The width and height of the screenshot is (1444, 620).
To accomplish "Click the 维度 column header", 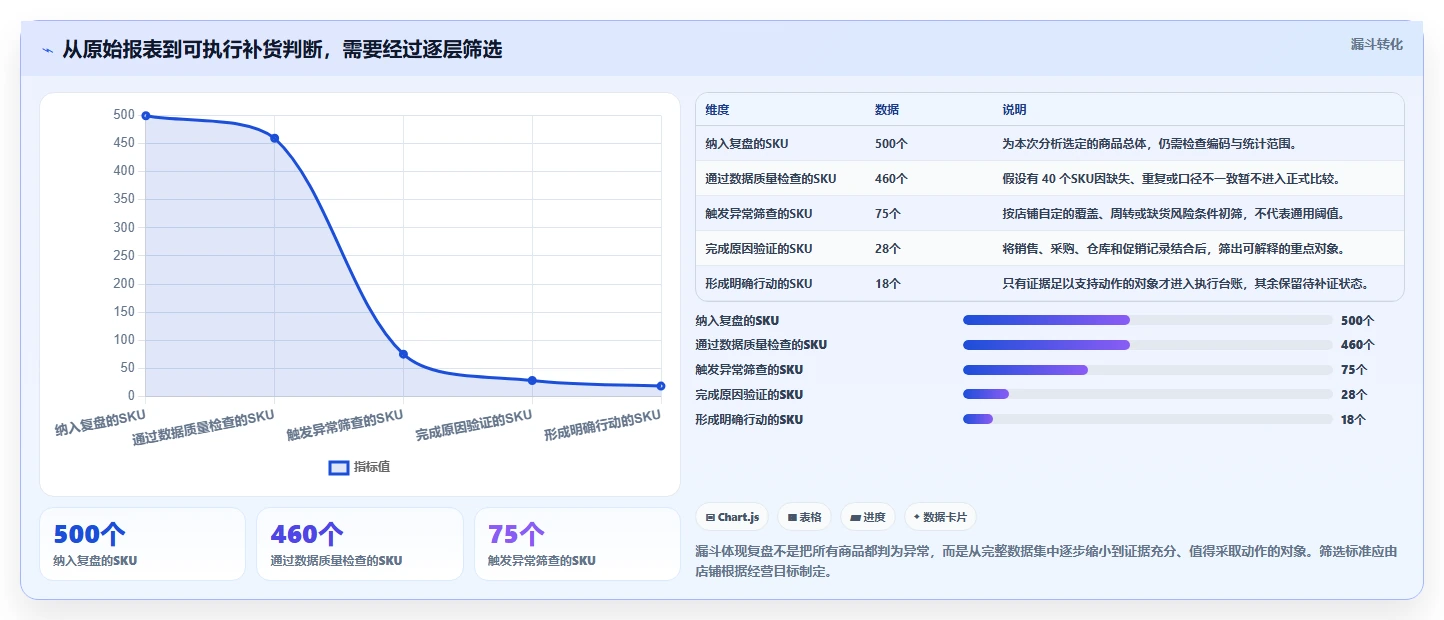I will pos(717,110).
